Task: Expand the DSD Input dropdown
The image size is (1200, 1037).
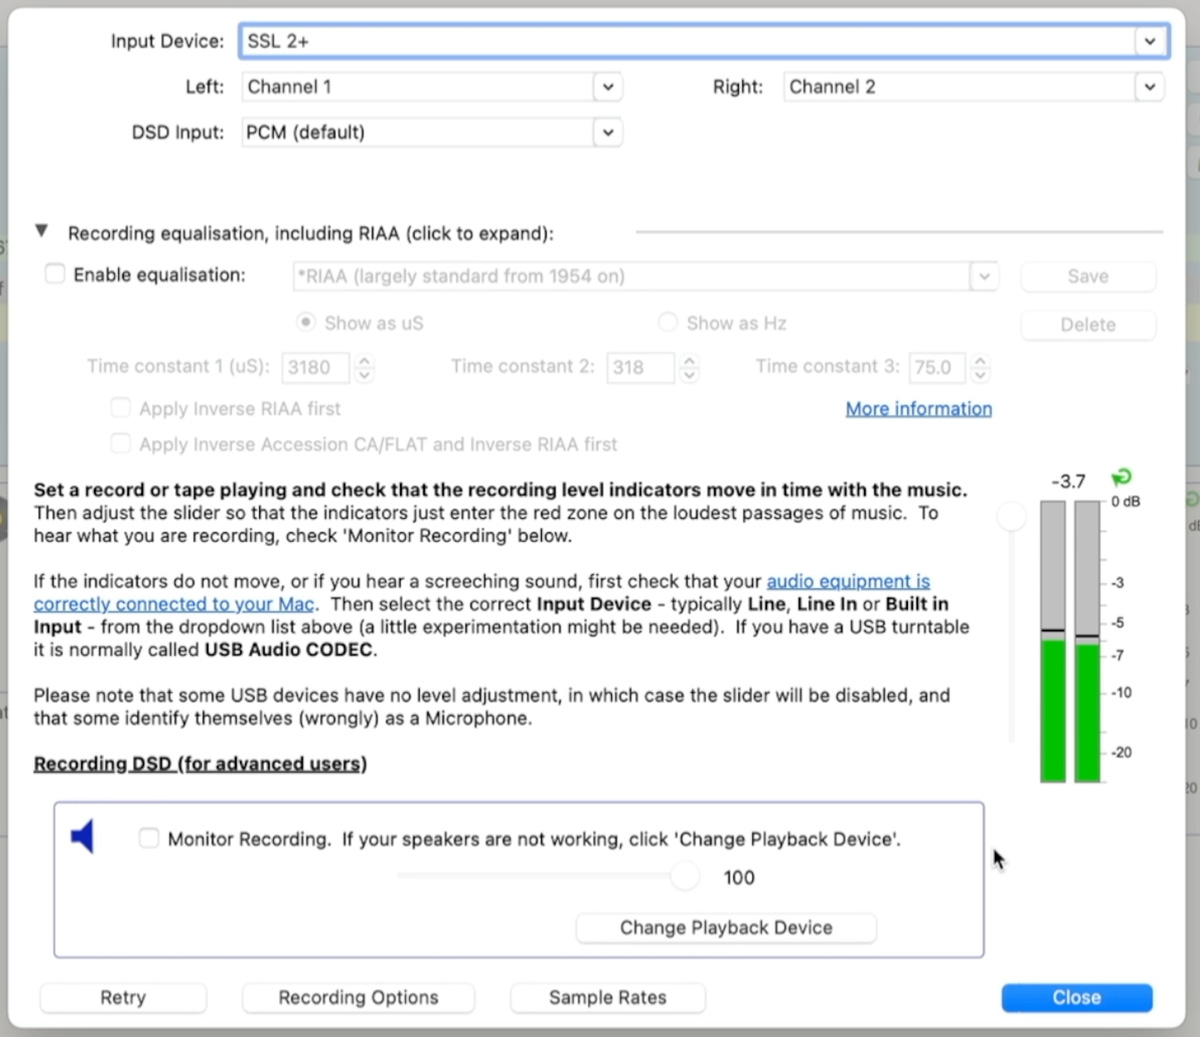Action: click(607, 132)
